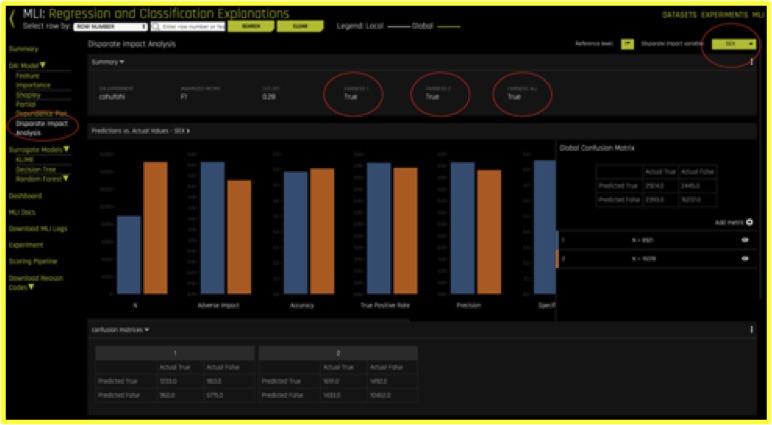
Task: Go to EXPERIMENTS in top navigation
Action: tap(723, 15)
